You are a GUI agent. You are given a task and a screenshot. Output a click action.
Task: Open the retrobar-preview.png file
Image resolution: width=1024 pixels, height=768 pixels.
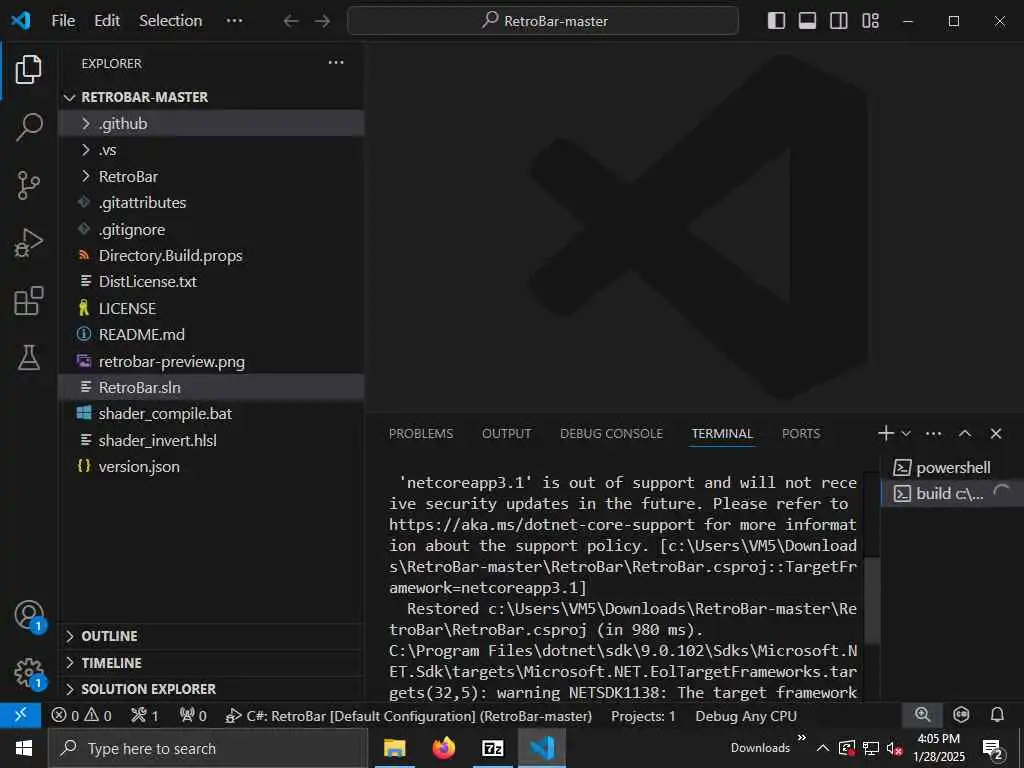211,362
